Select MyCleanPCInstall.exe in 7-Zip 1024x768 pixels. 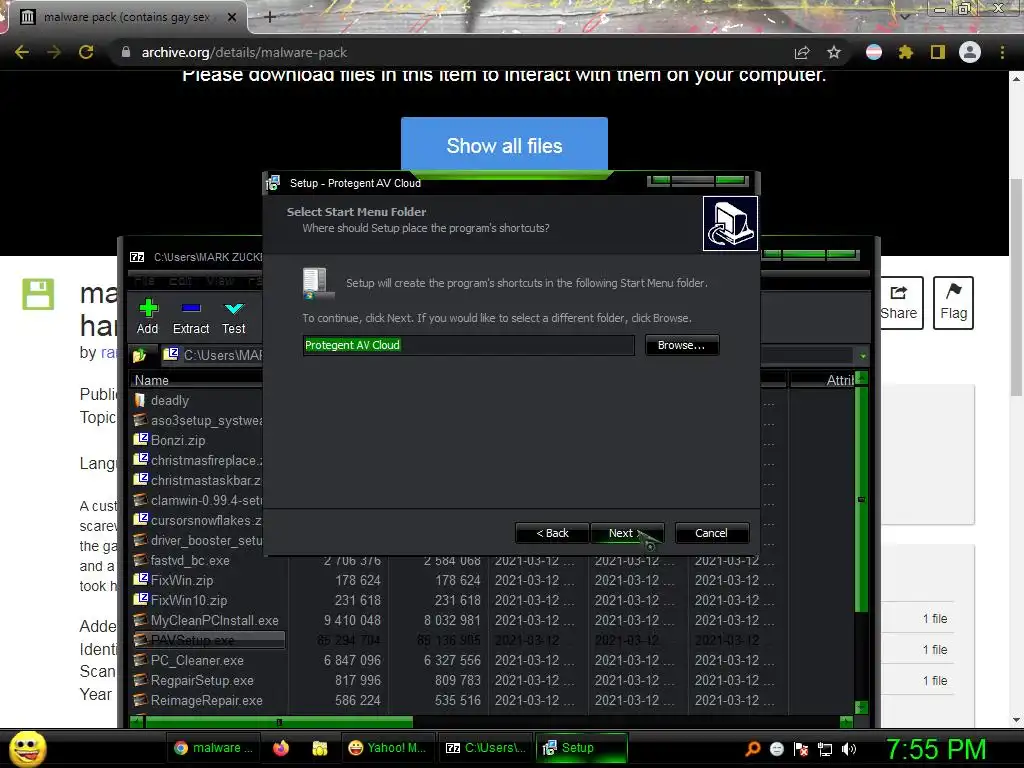(x=214, y=620)
